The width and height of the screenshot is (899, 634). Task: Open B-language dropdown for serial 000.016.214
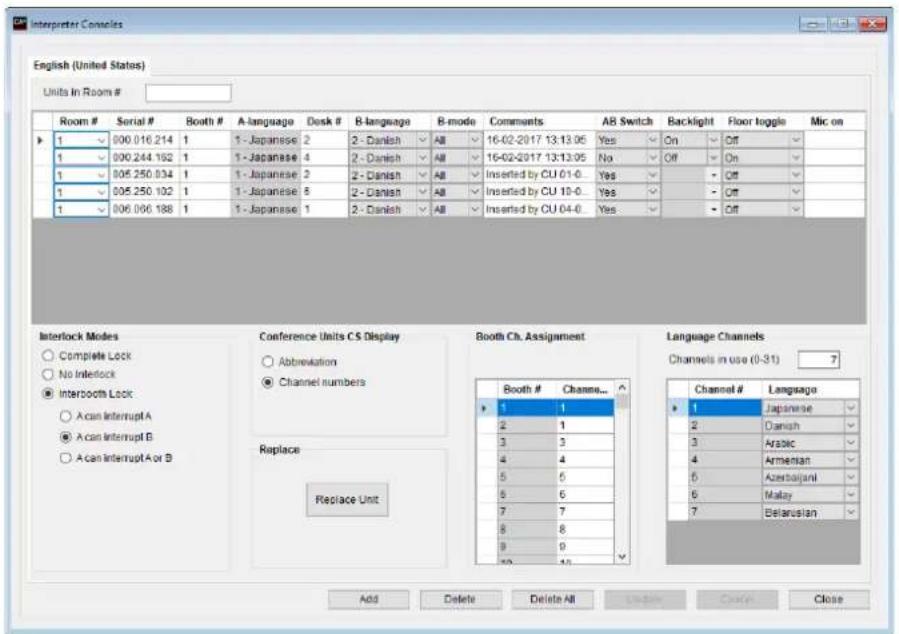423,140
